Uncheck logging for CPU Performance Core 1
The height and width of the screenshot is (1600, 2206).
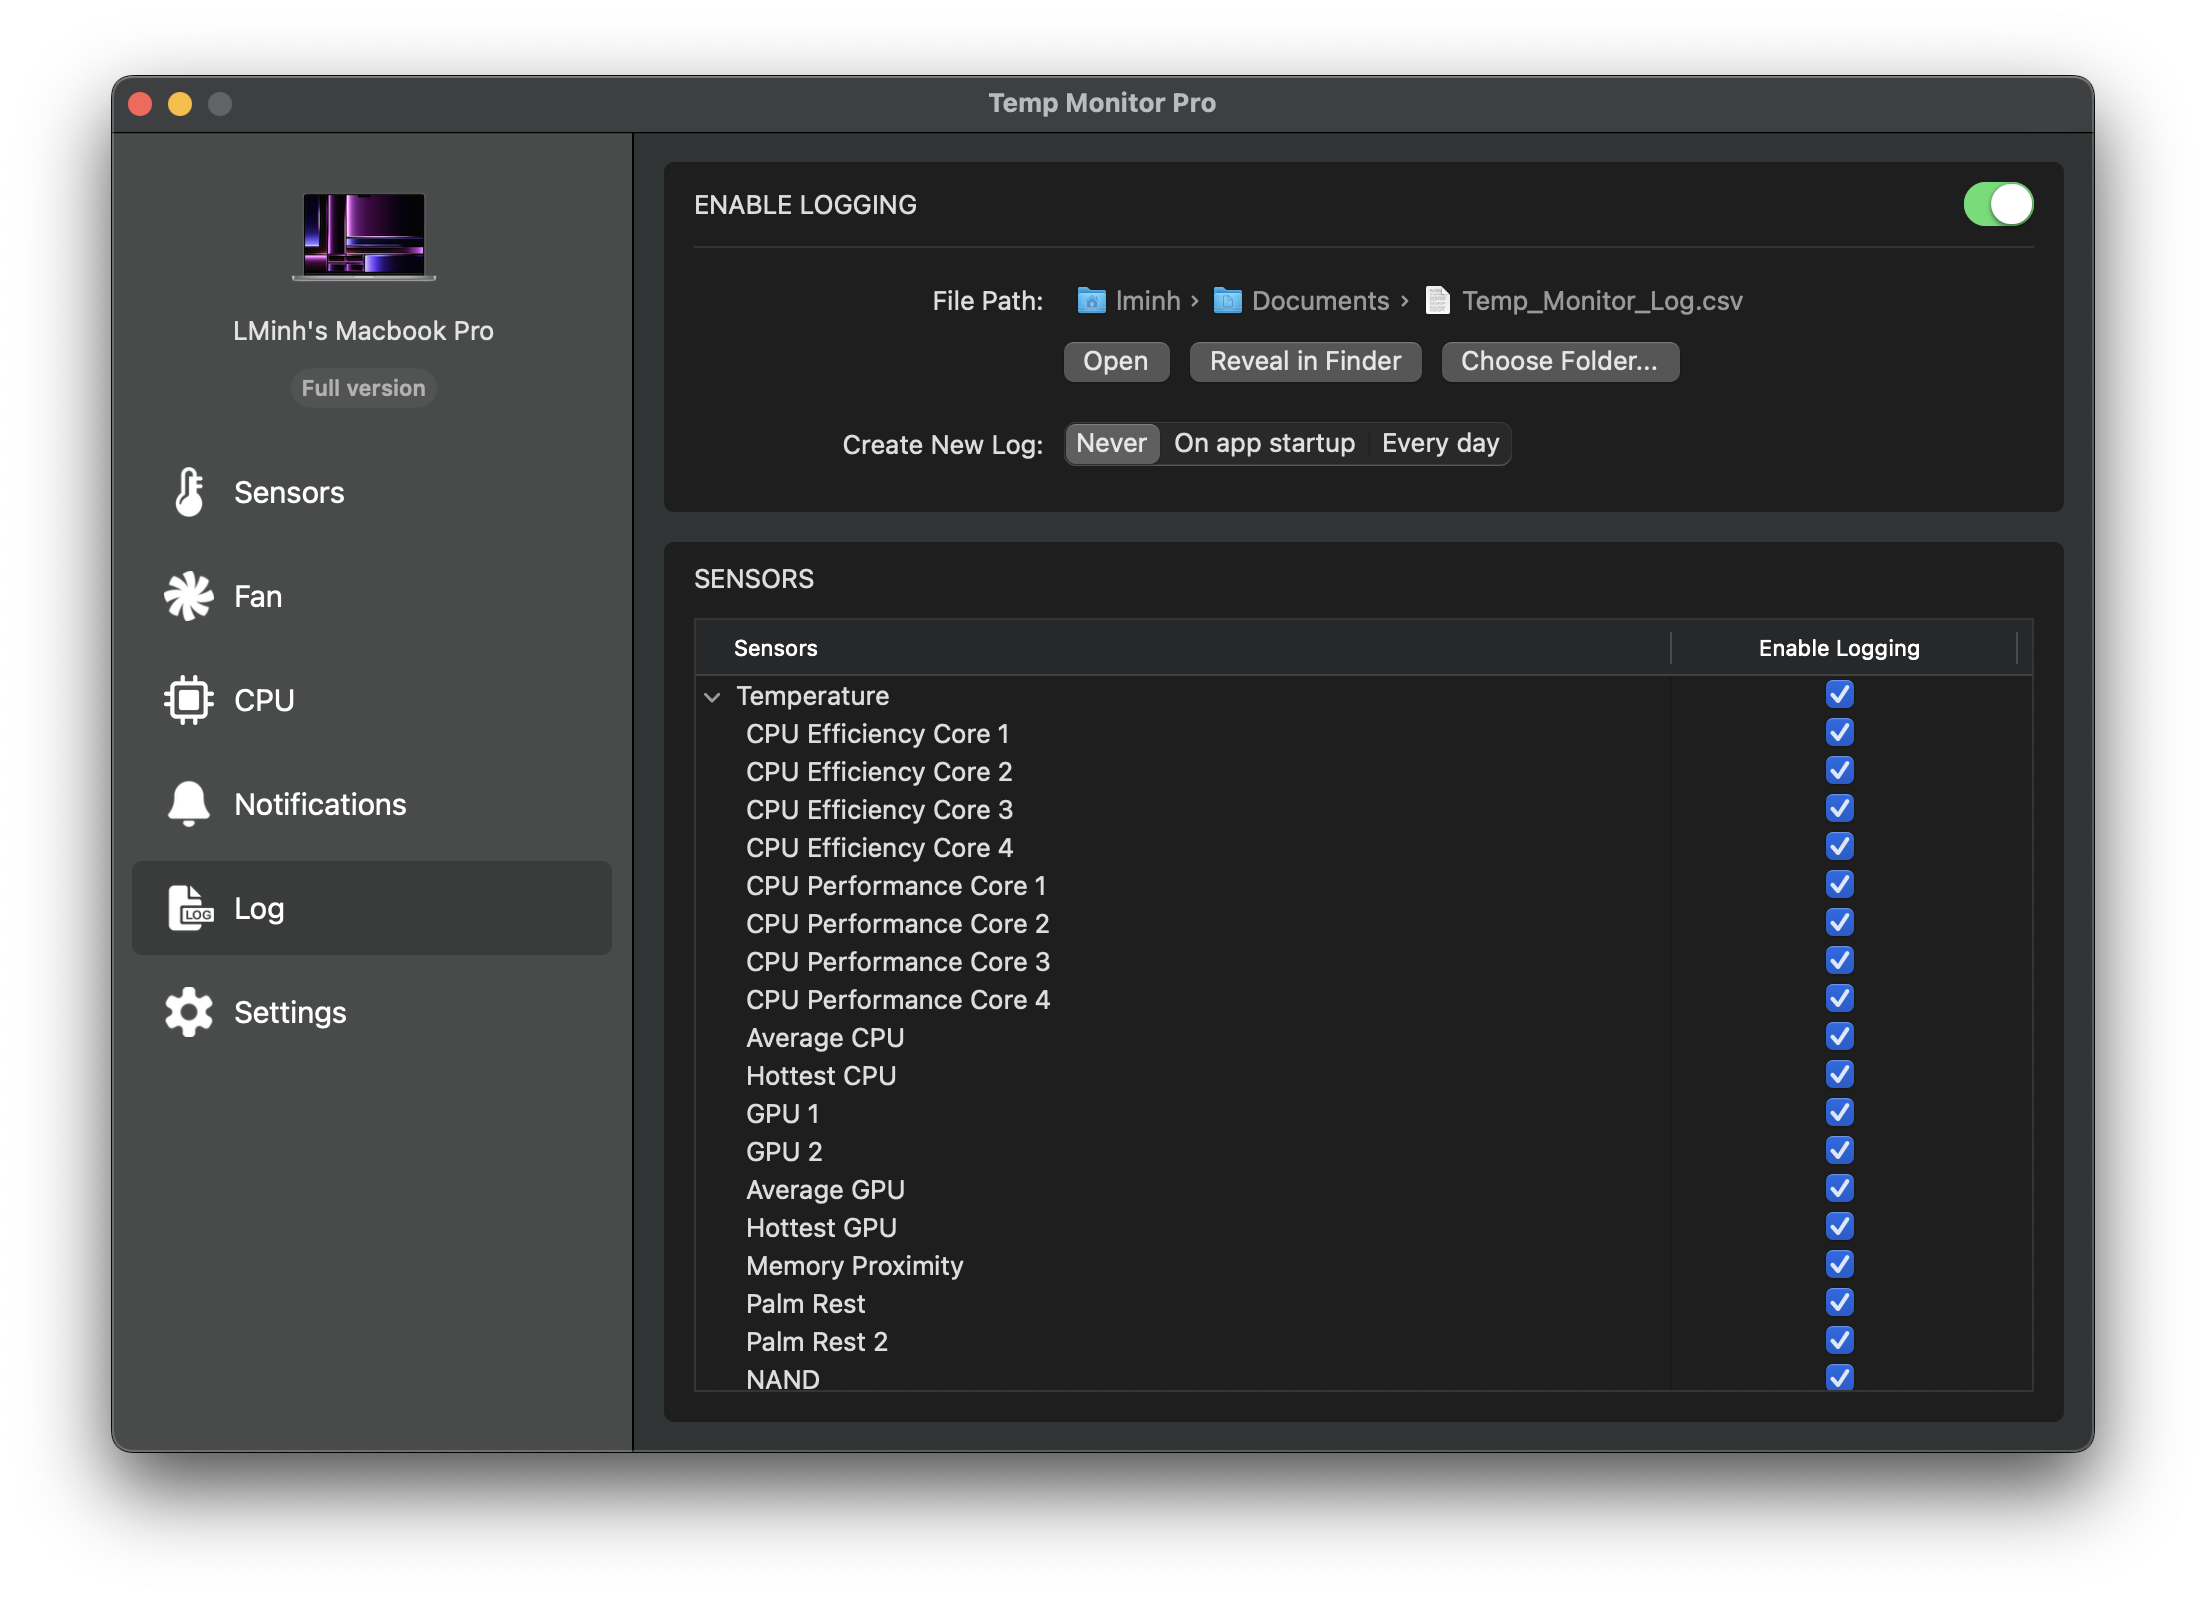click(1839, 884)
